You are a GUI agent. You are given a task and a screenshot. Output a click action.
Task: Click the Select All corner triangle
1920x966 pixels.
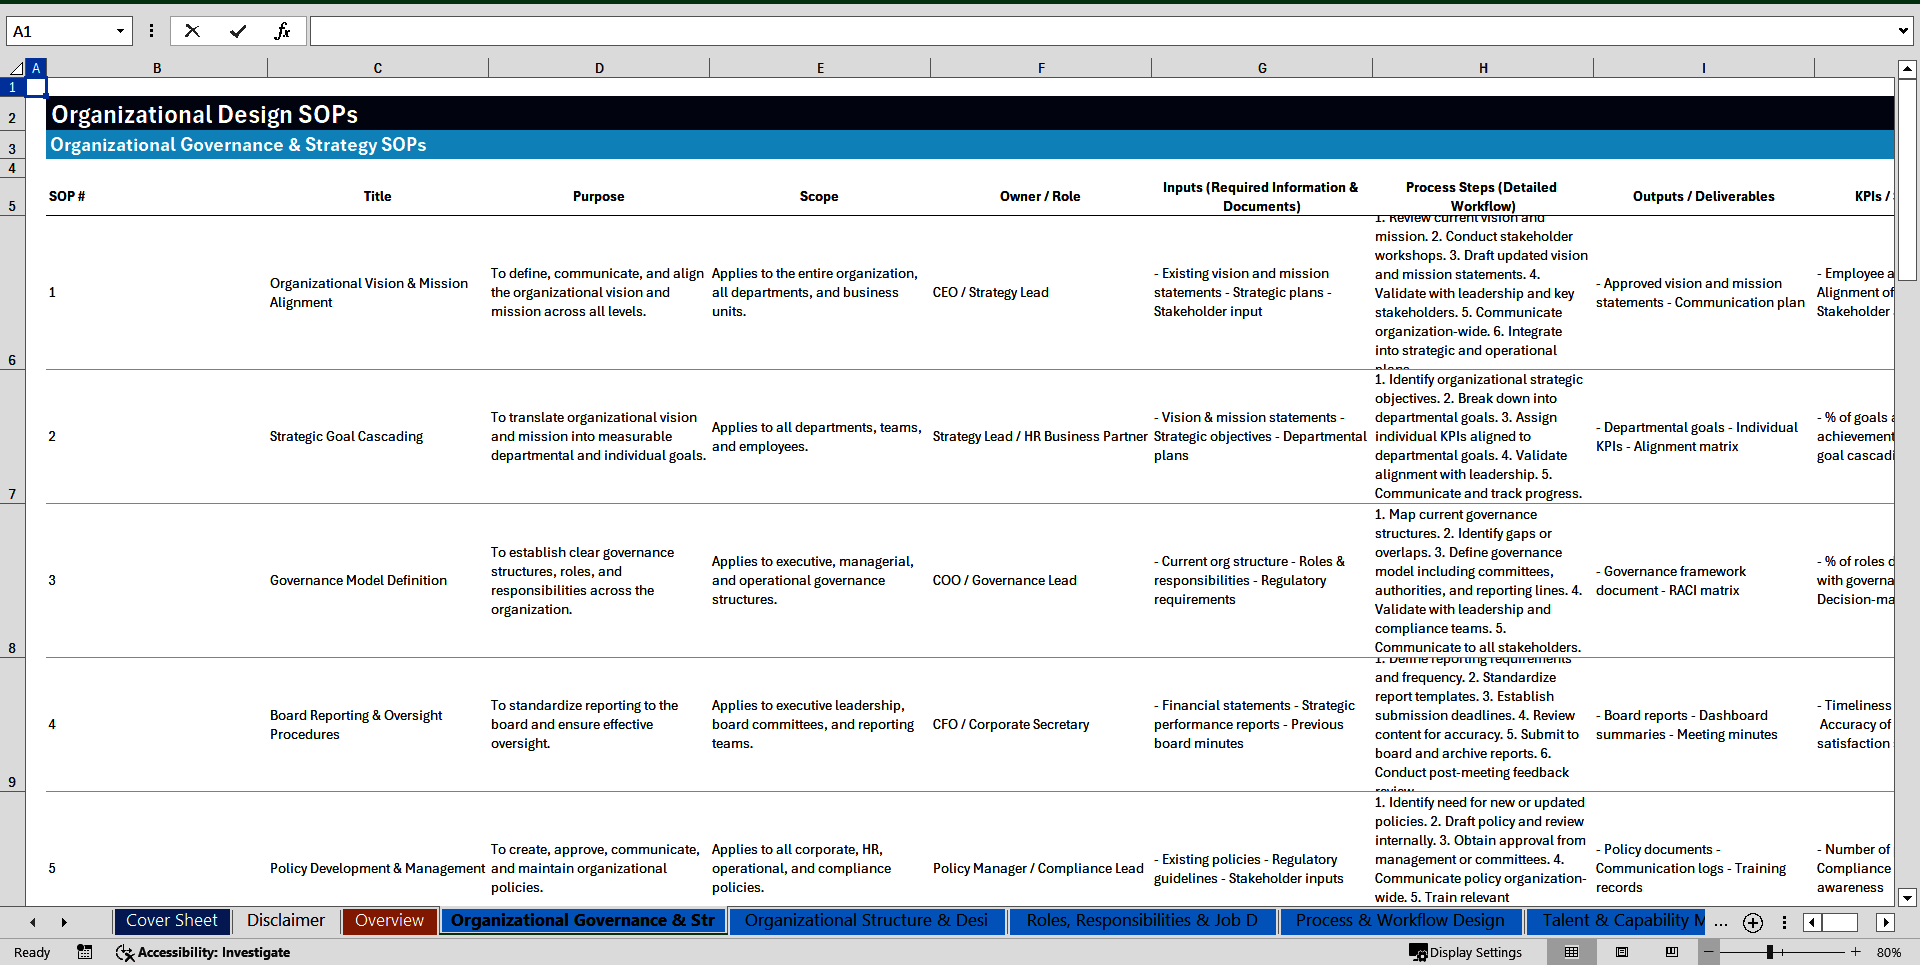[16, 68]
